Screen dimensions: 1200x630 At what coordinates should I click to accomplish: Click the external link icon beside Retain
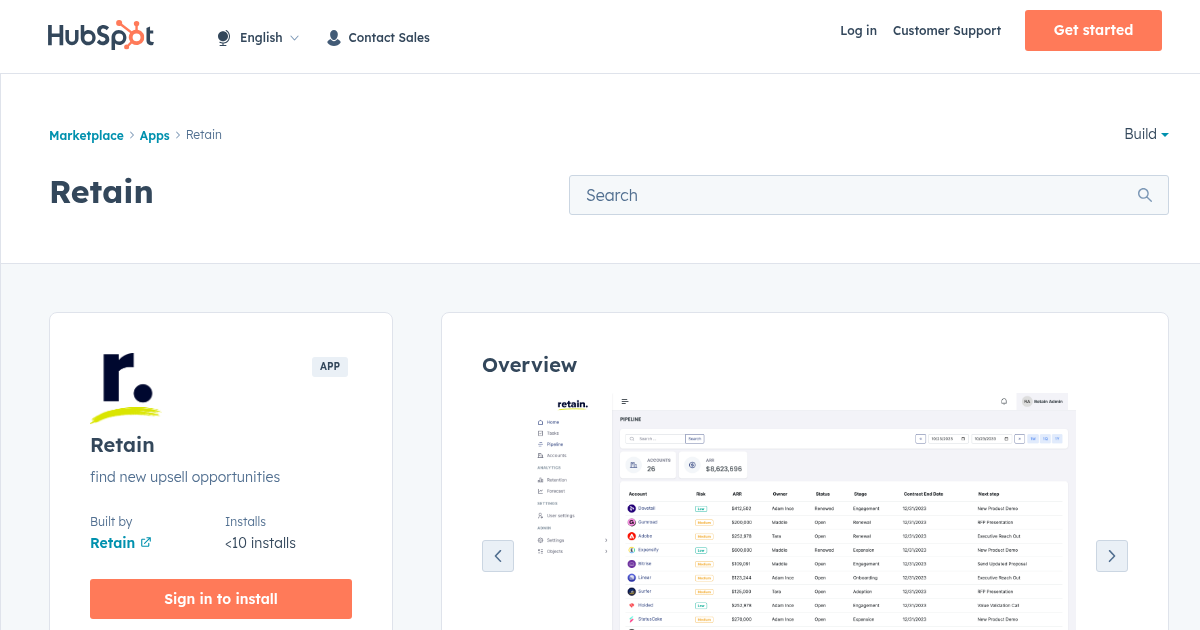click(x=146, y=542)
